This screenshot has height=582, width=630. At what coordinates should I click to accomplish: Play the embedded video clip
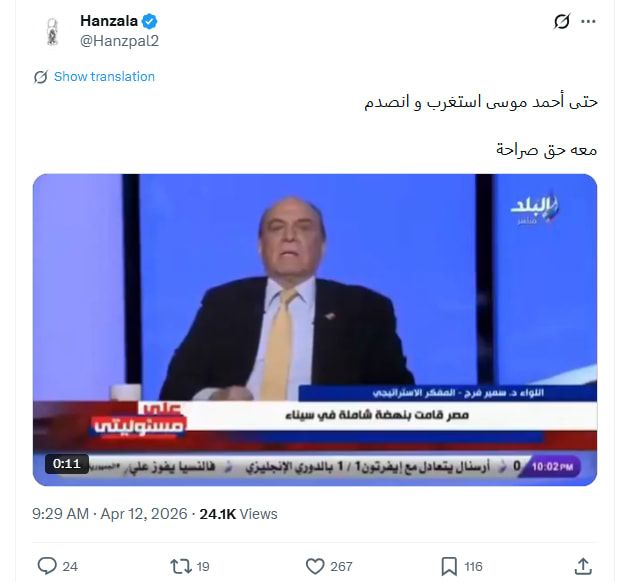[x=315, y=330]
